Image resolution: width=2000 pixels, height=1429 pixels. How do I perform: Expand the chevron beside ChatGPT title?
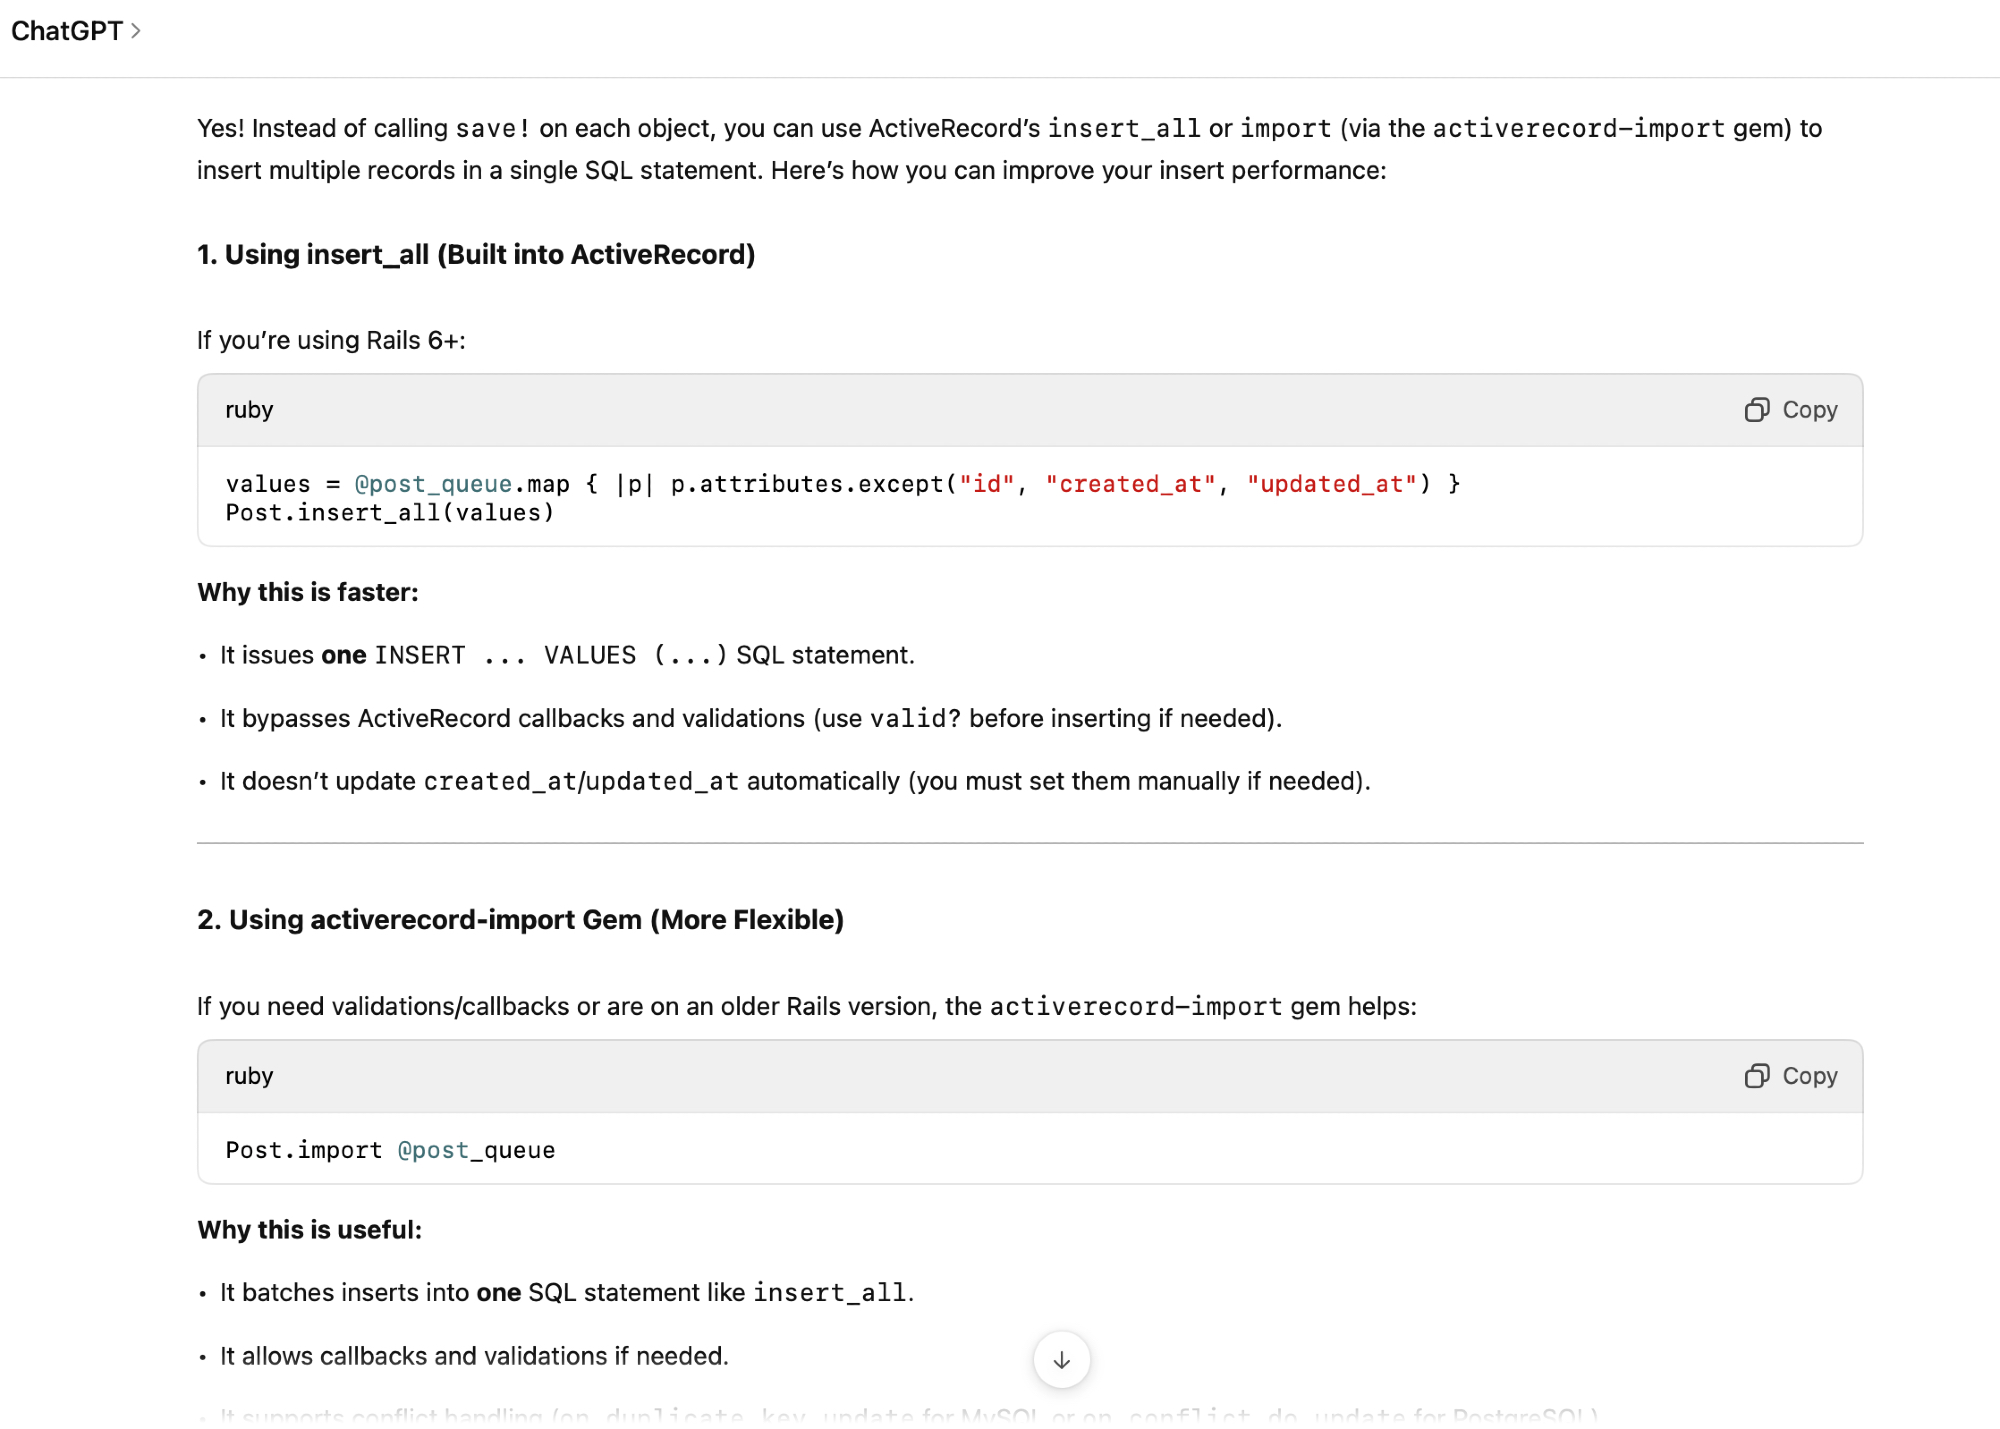pyautogui.click(x=136, y=31)
